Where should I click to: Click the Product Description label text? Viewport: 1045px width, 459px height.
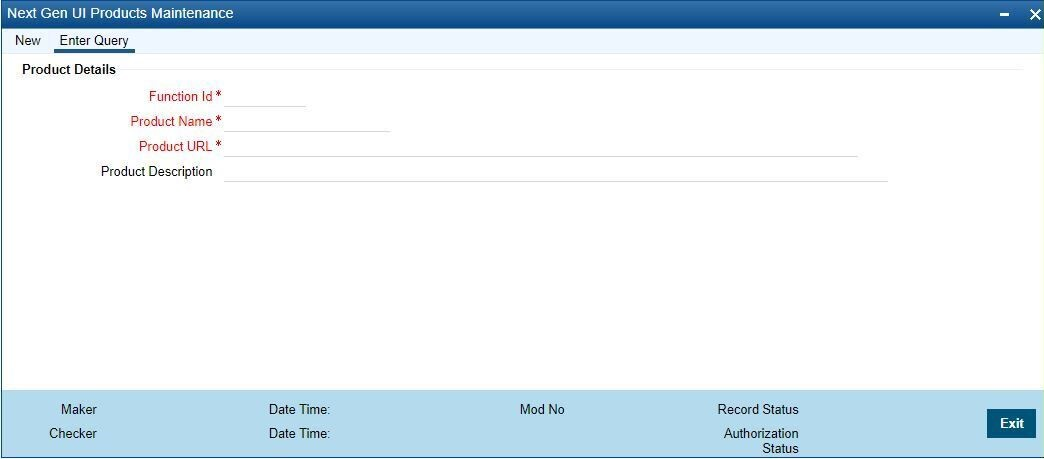pyautogui.click(x=157, y=172)
